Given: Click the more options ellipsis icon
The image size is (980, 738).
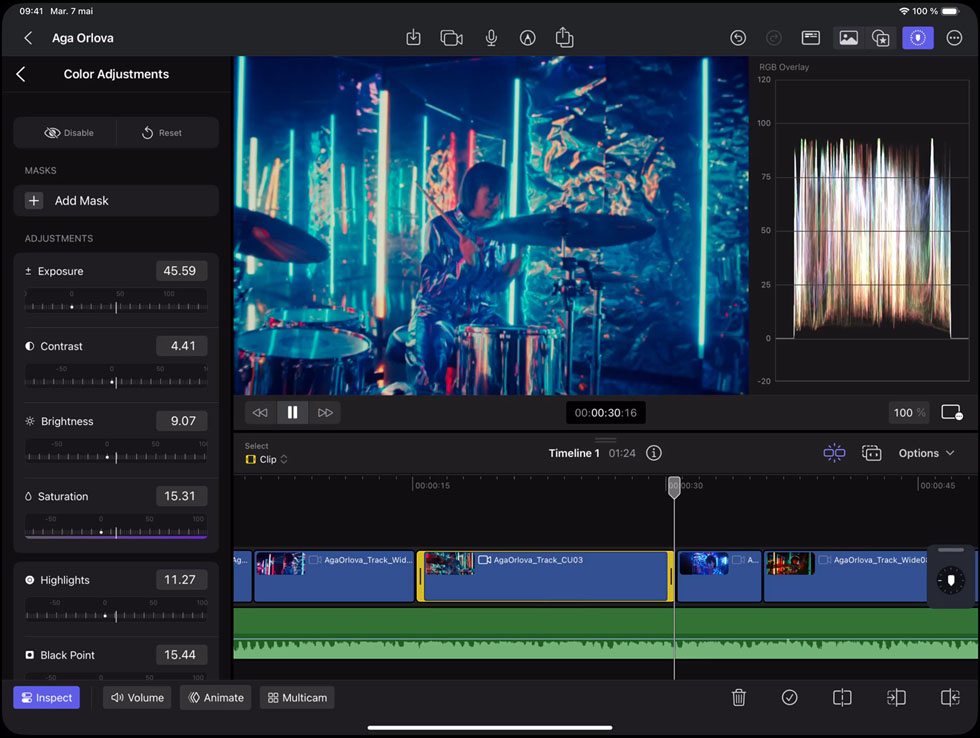Looking at the screenshot, I should [954, 38].
